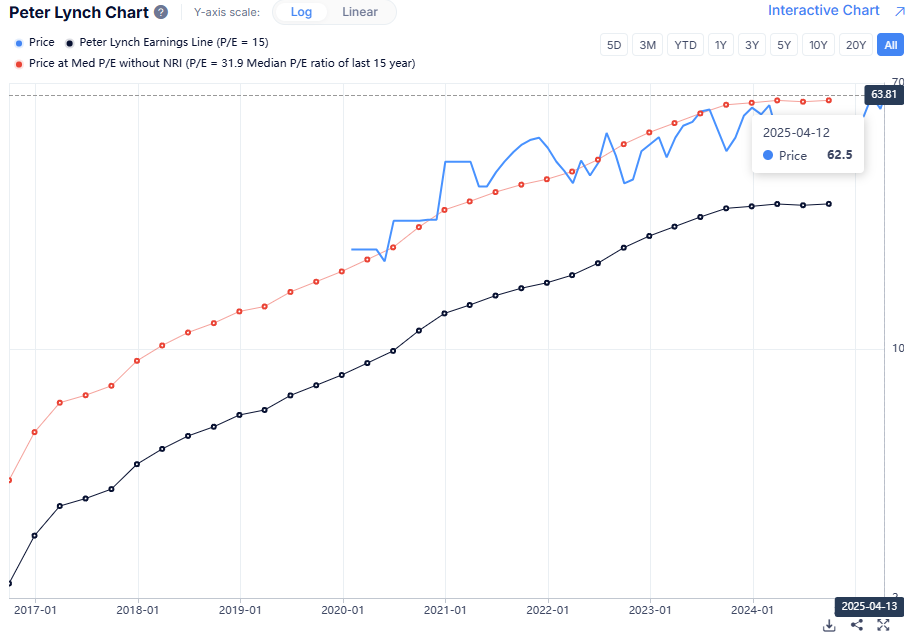Click the help question mark icon

(161, 13)
